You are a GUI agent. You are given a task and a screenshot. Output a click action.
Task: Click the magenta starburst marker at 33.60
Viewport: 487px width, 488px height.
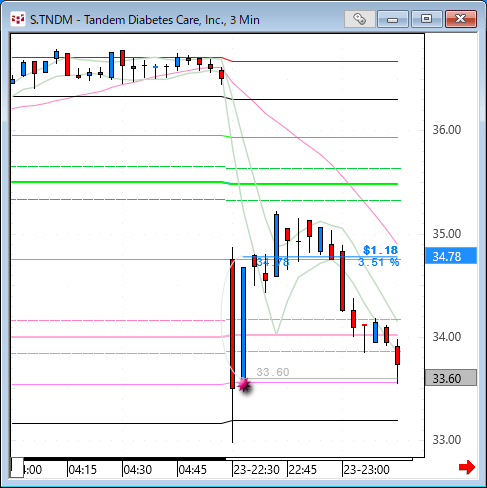[244, 385]
